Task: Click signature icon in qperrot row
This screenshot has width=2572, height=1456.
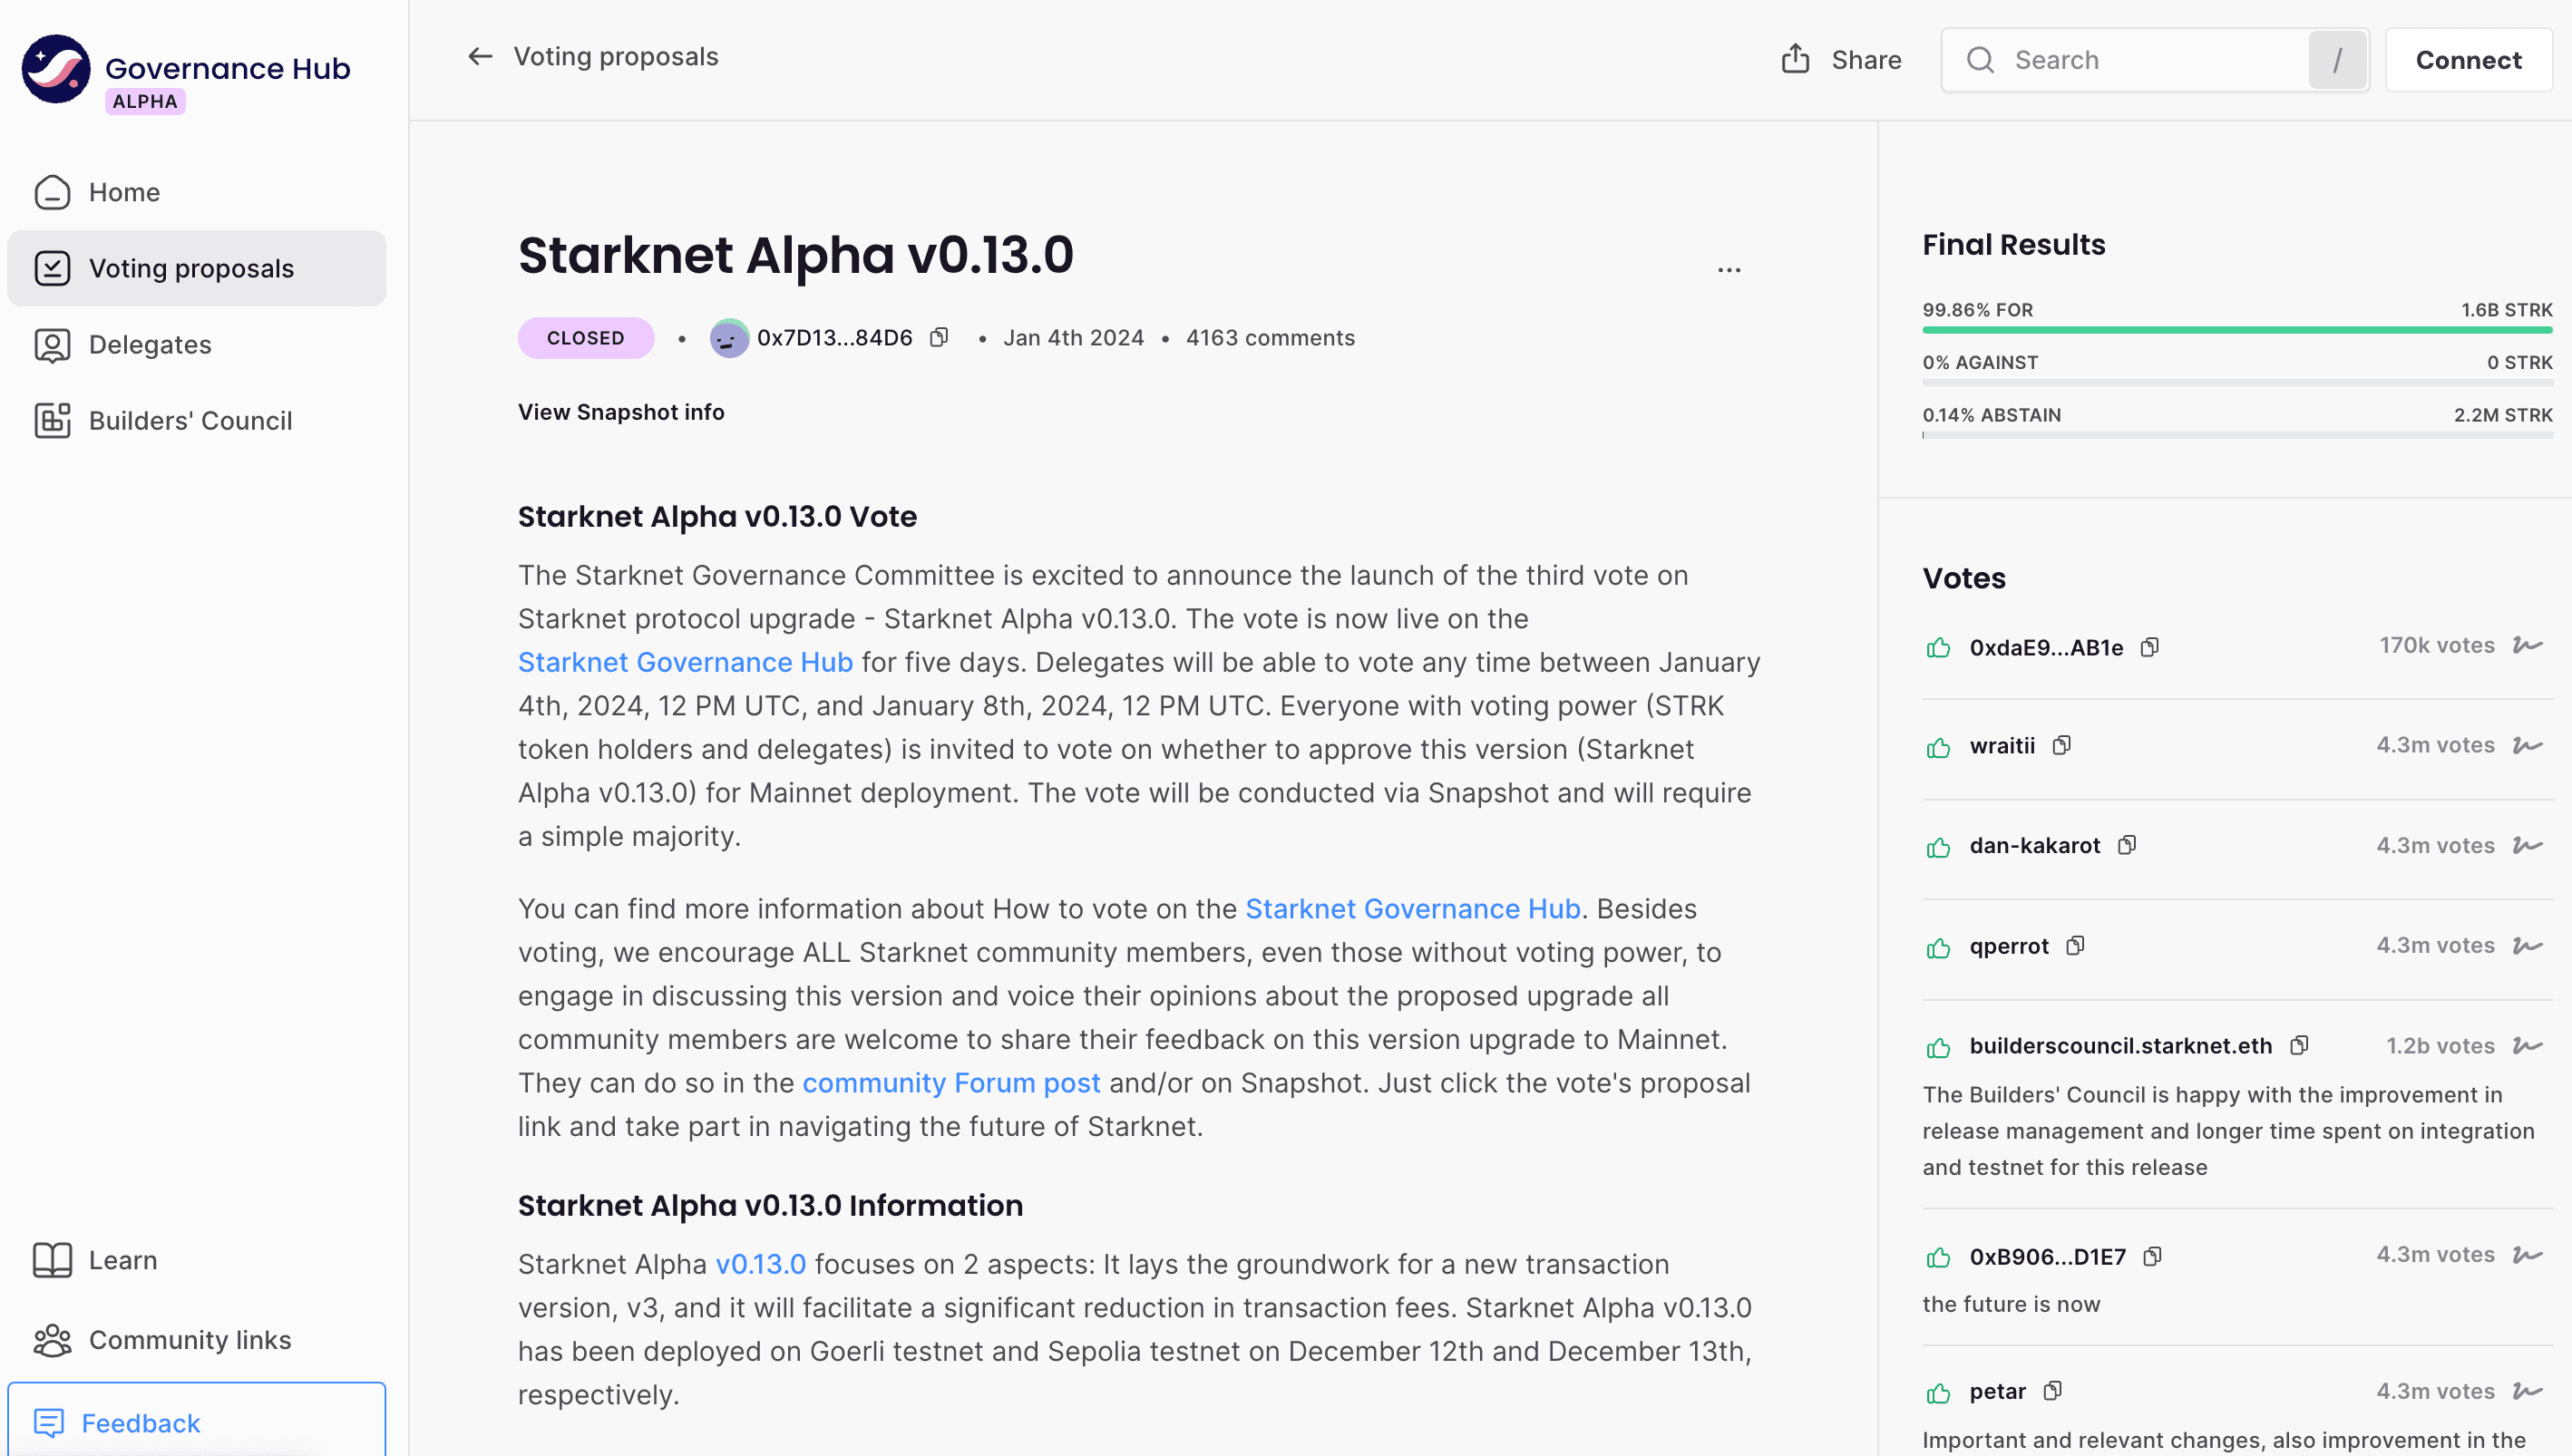Action: point(2527,945)
